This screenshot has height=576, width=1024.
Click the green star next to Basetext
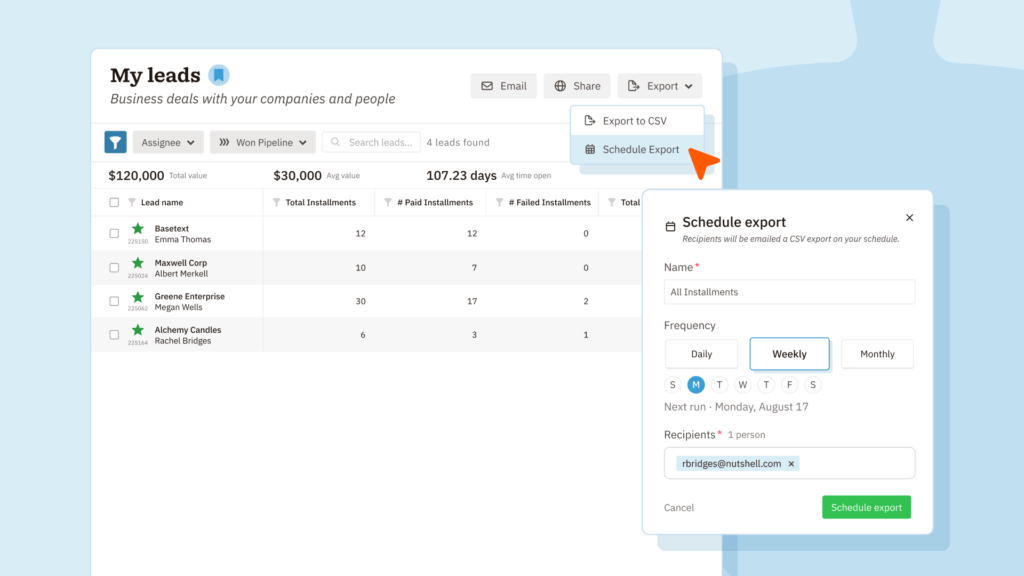pos(138,229)
